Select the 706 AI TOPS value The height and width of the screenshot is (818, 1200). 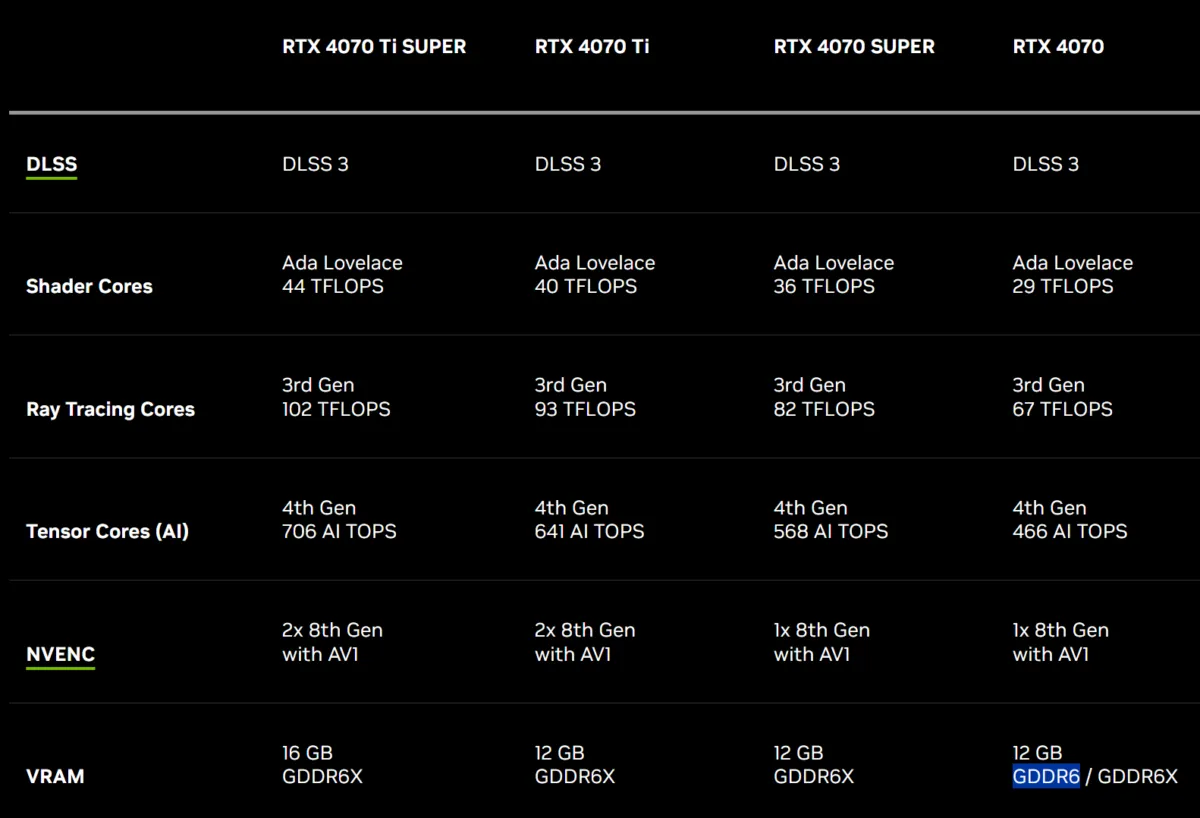click(339, 532)
